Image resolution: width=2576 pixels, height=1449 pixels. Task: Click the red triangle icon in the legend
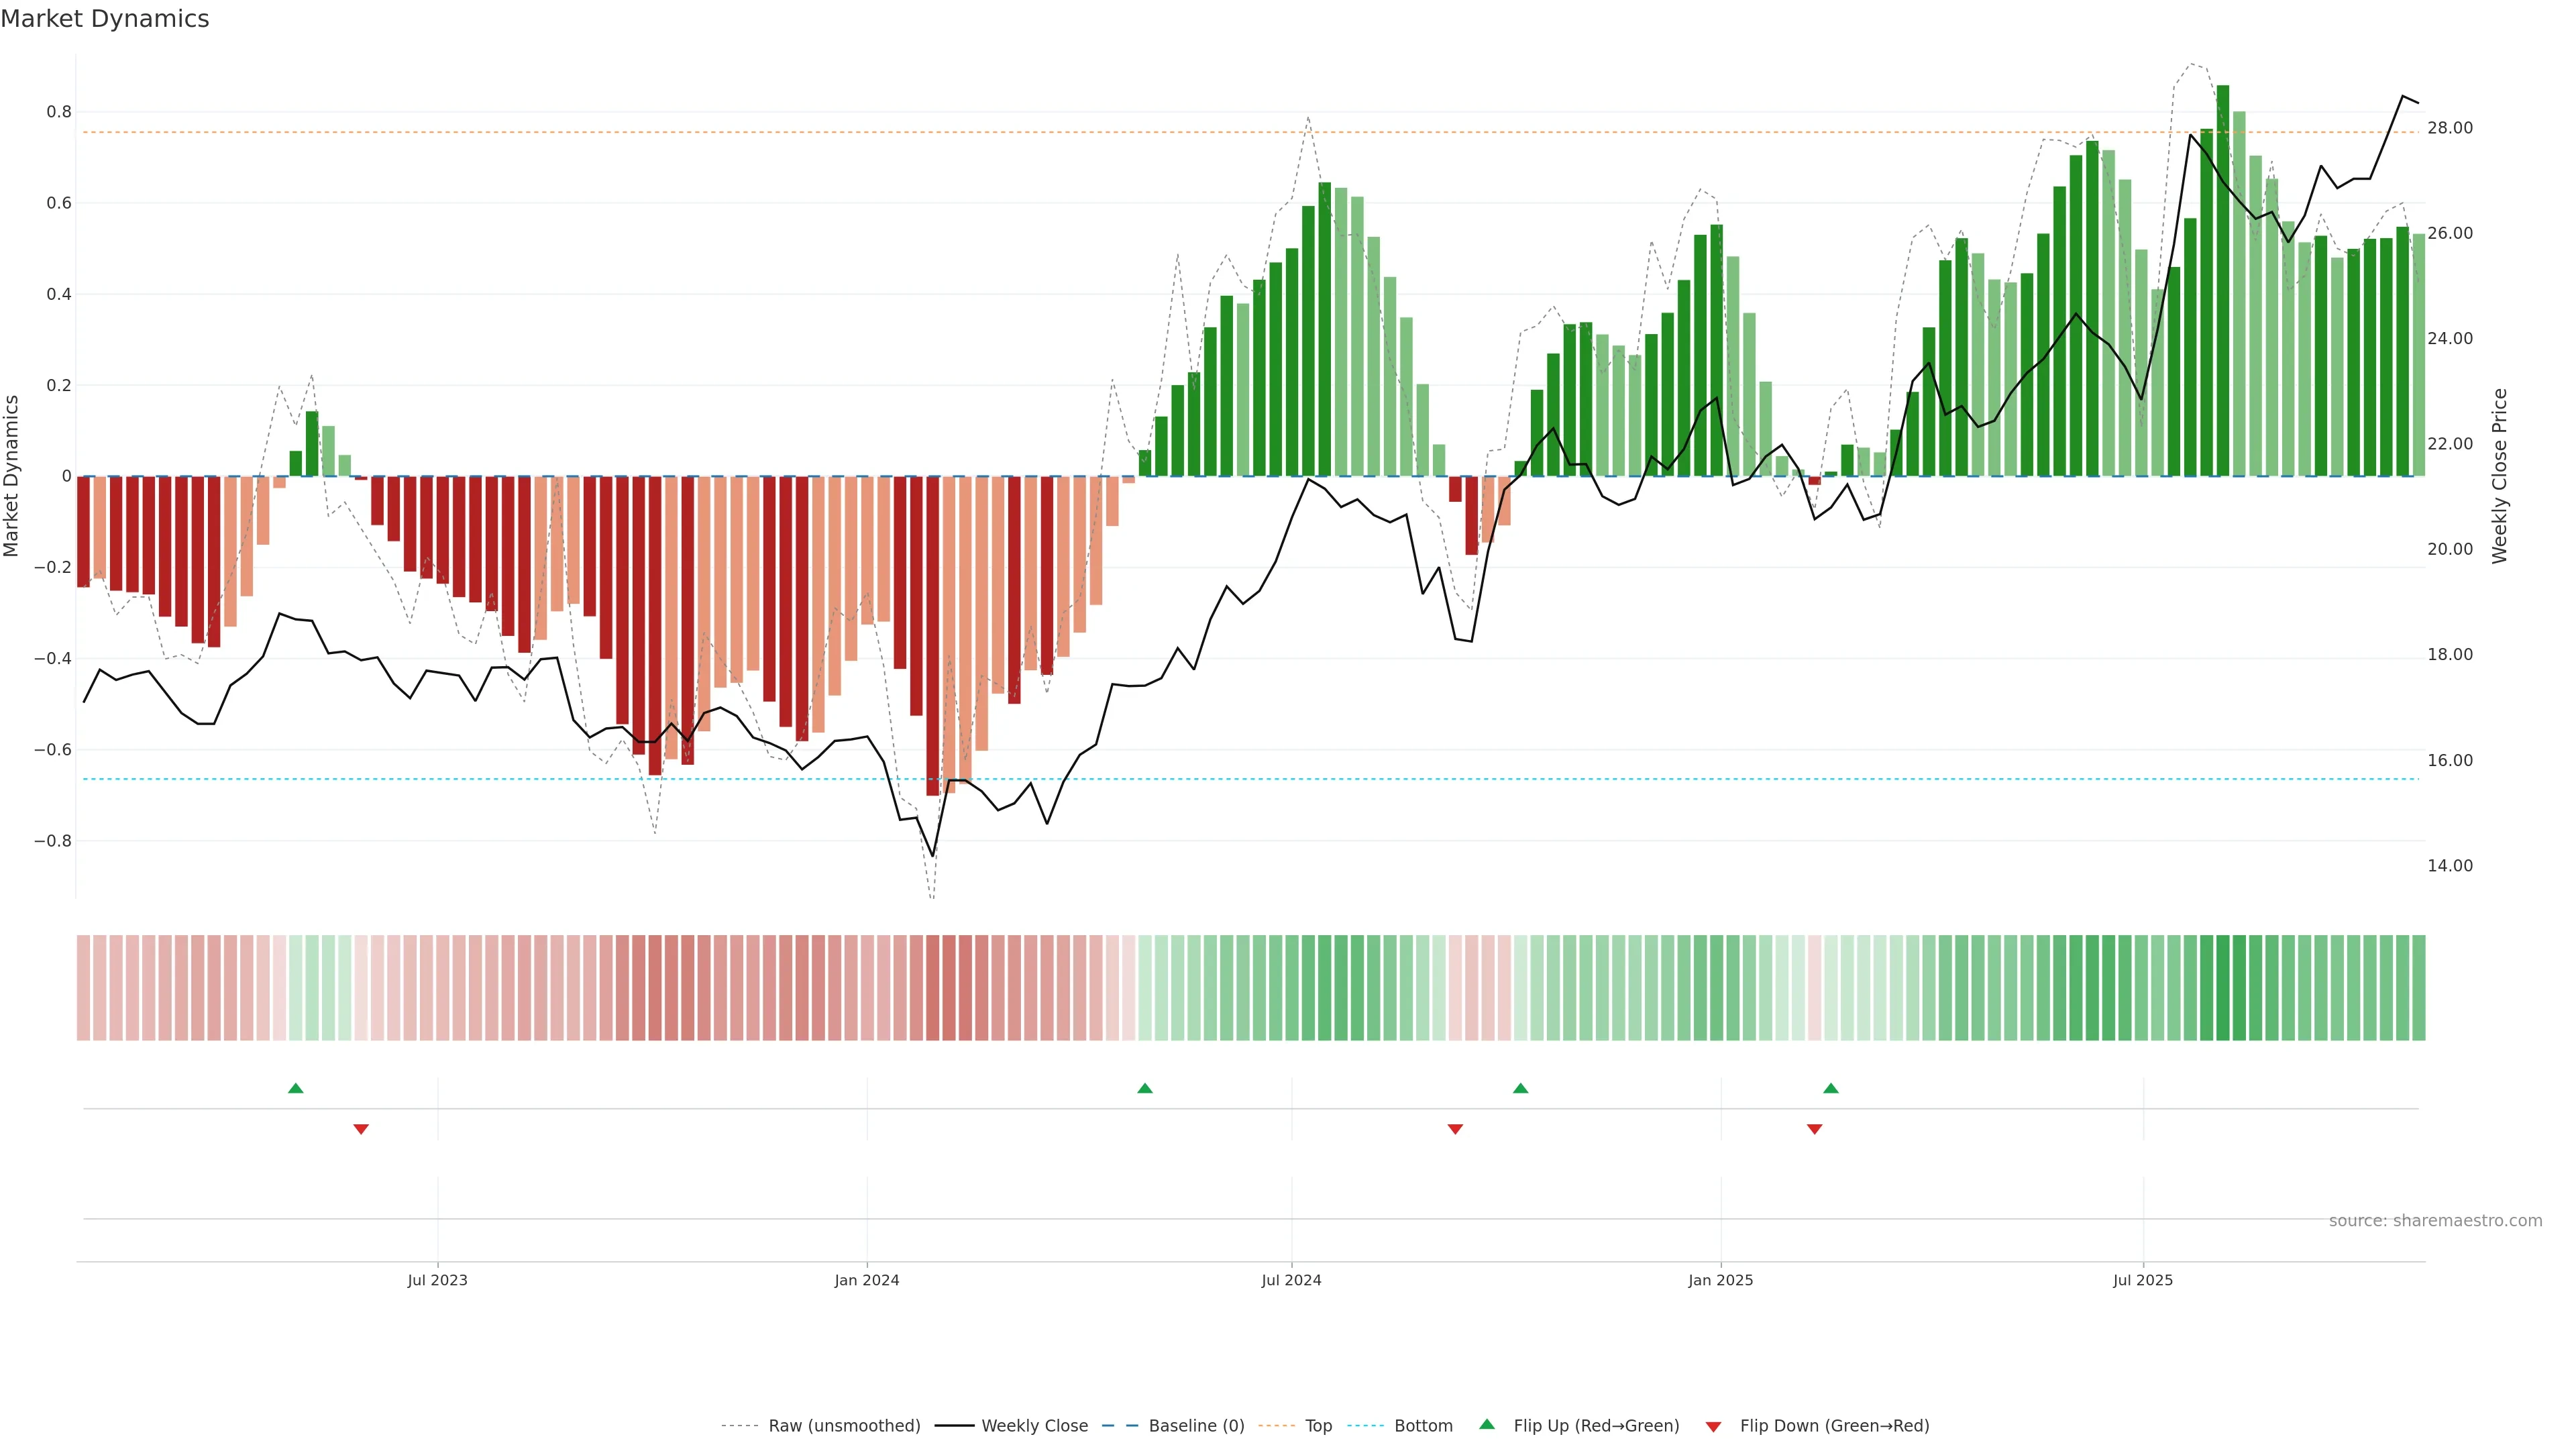[x=1713, y=1427]
